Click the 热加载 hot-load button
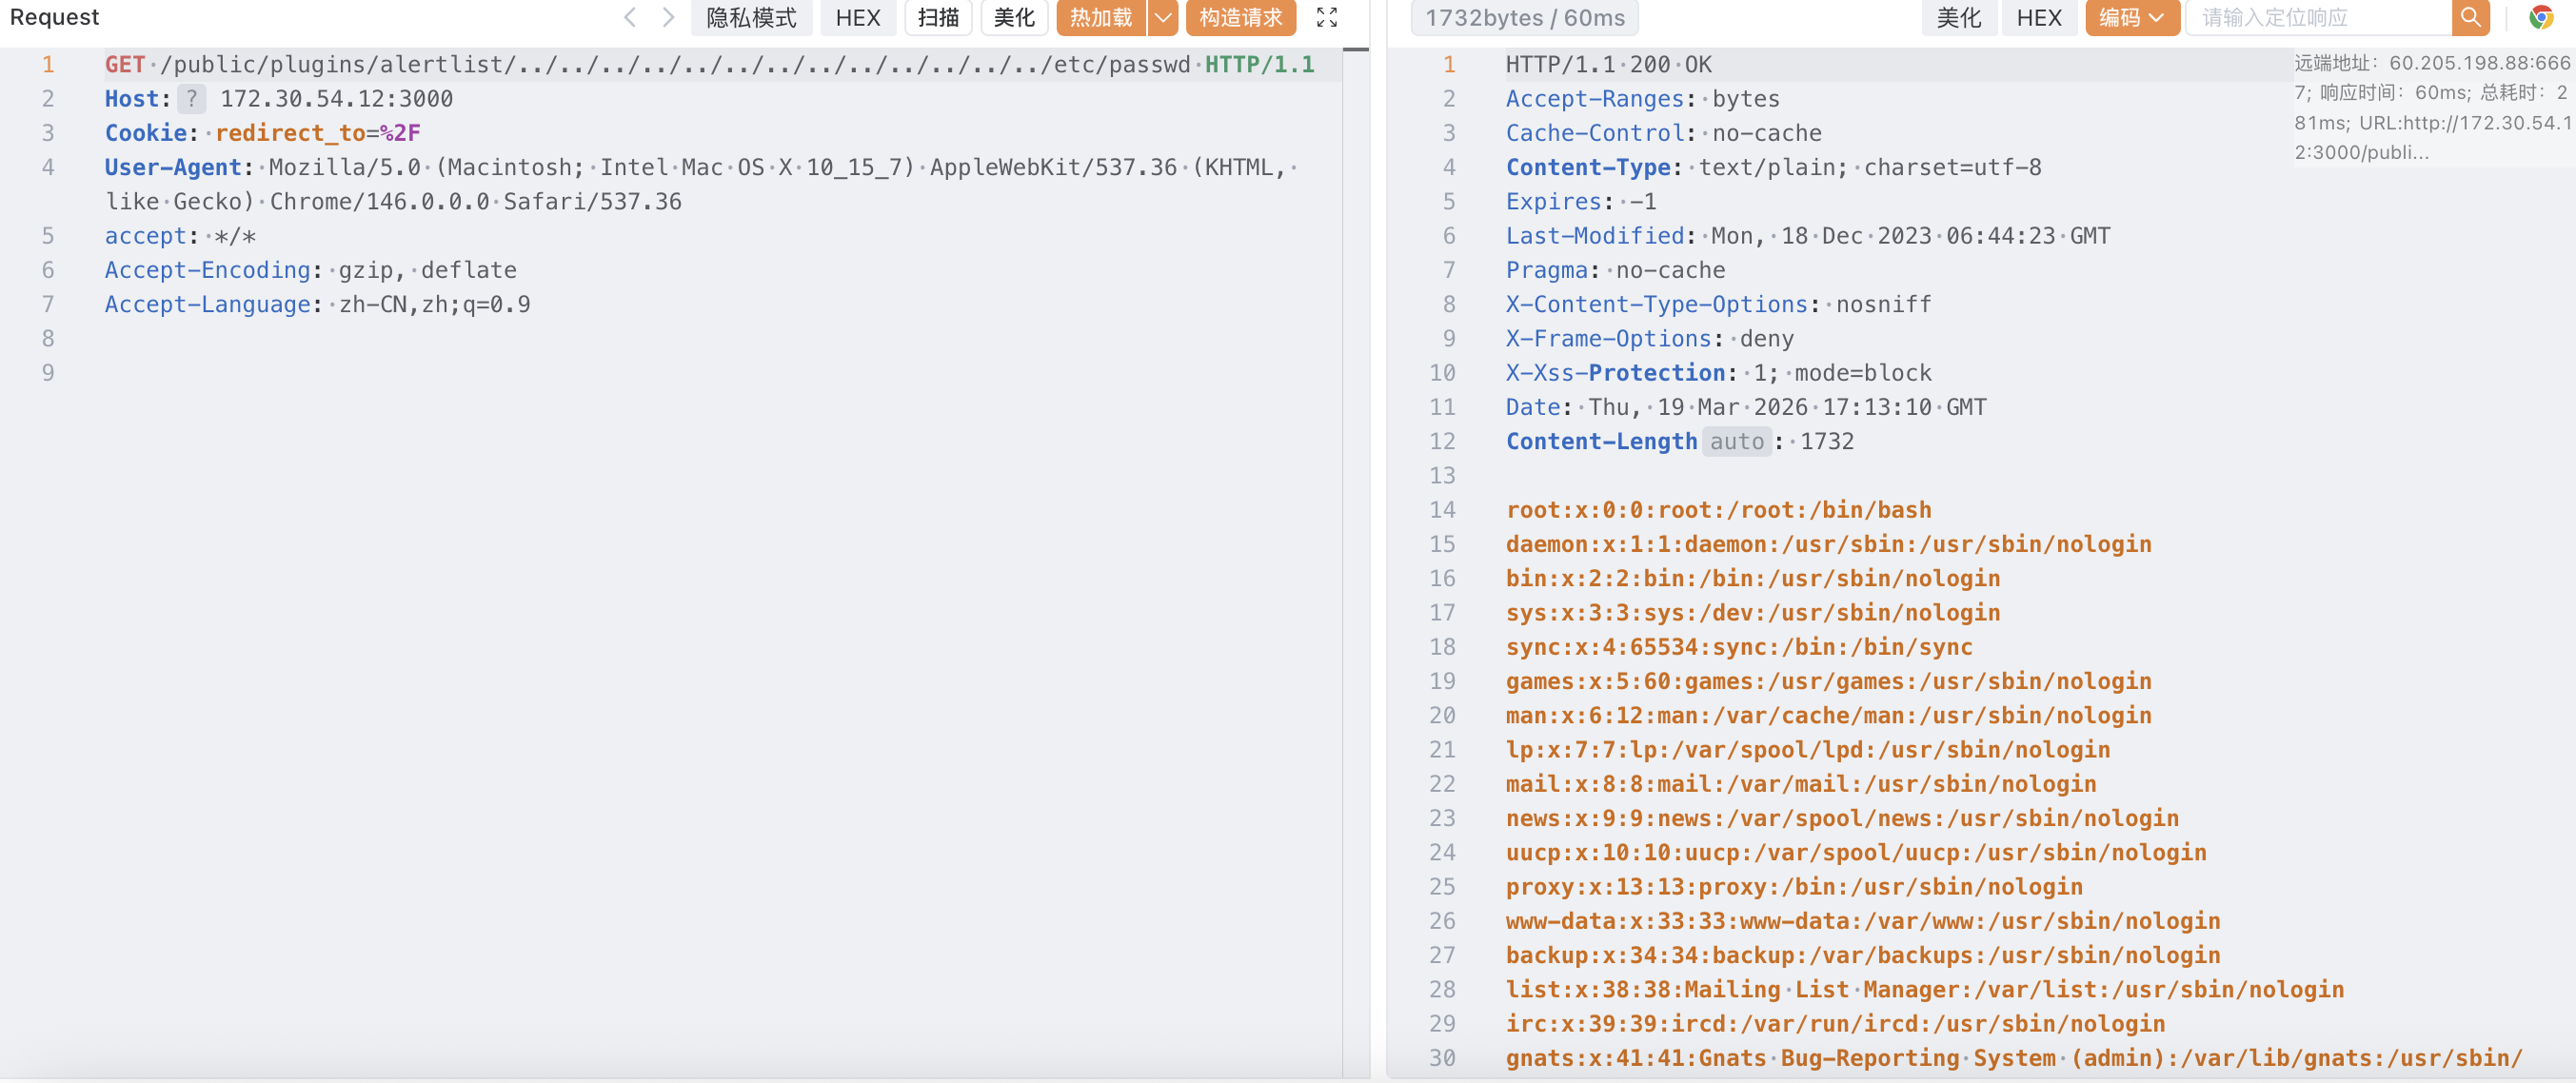 point(1100,17)
